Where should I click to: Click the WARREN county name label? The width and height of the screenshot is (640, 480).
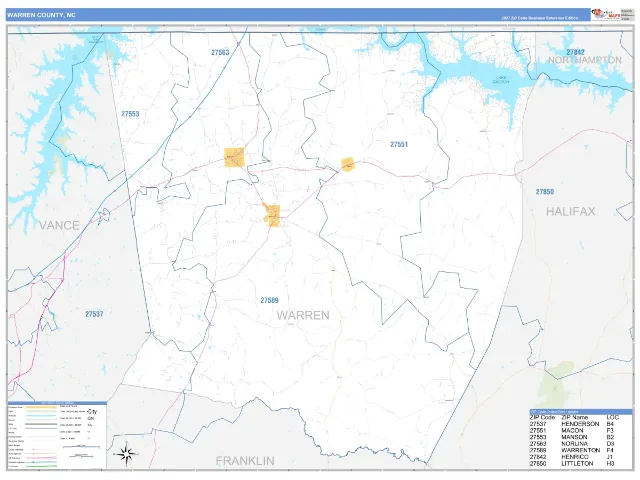click(x=303, y=315)
